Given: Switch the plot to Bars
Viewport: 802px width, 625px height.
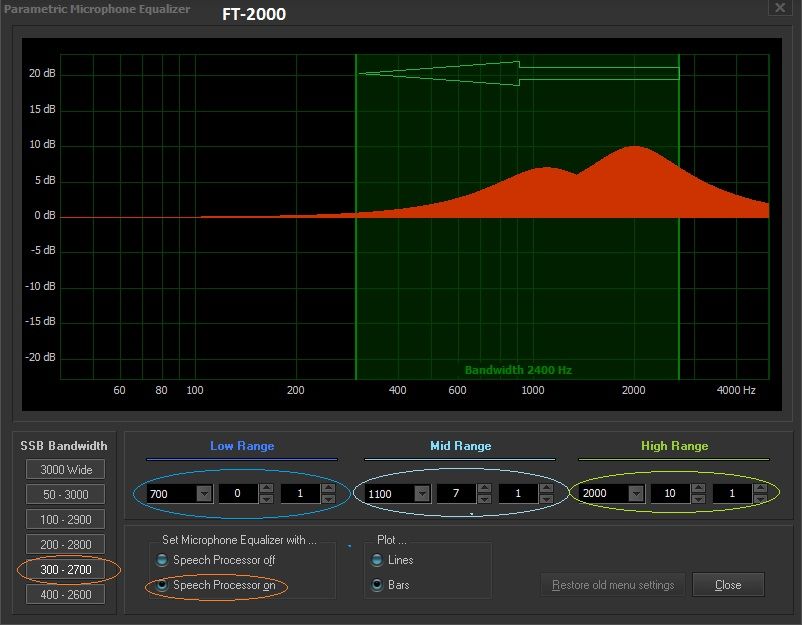Looking at the screenshot, I should pos(391,585).
